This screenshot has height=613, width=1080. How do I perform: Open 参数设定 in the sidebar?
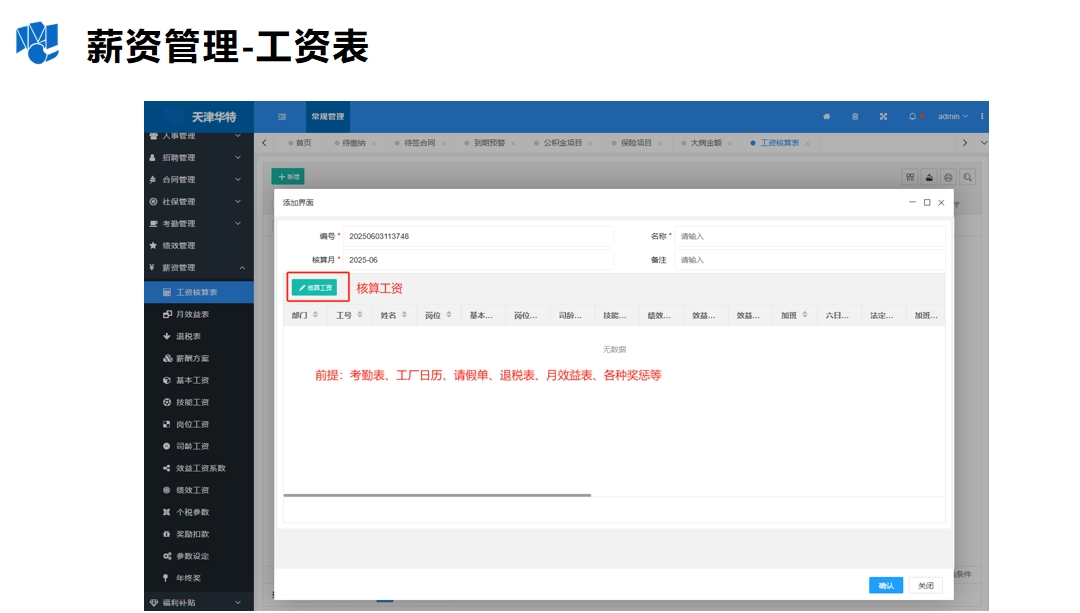click(199, 557)
